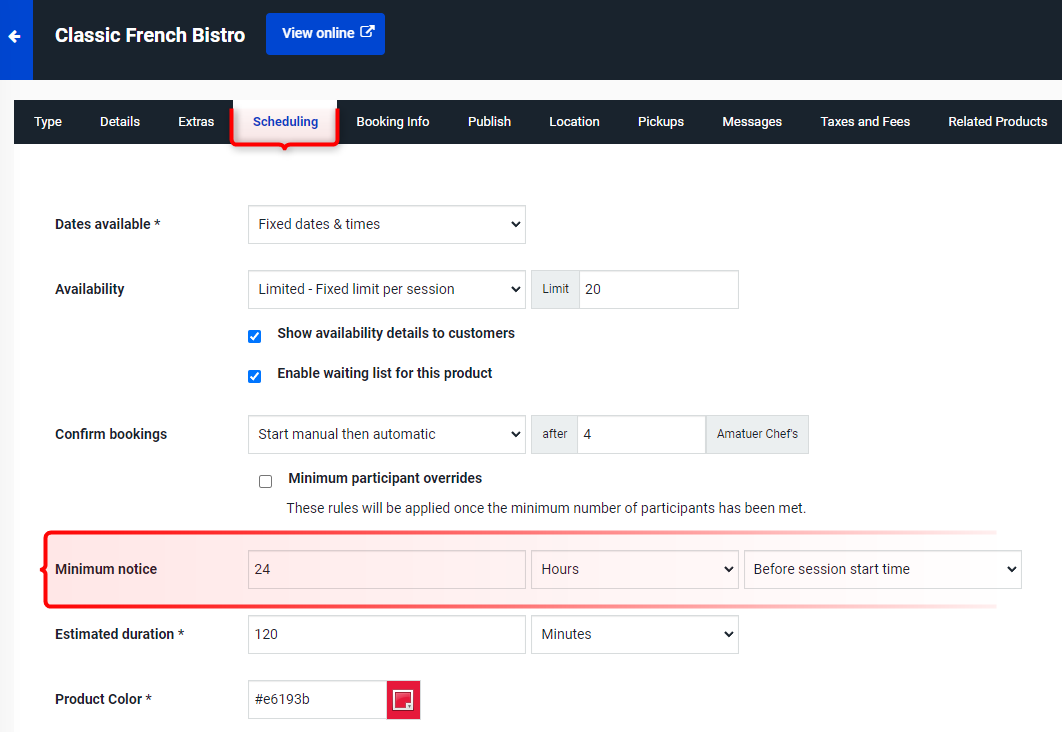The image size is (1062, 732).
Task: Click the Product Color hex value field
Action: click(x=318, y=699)
